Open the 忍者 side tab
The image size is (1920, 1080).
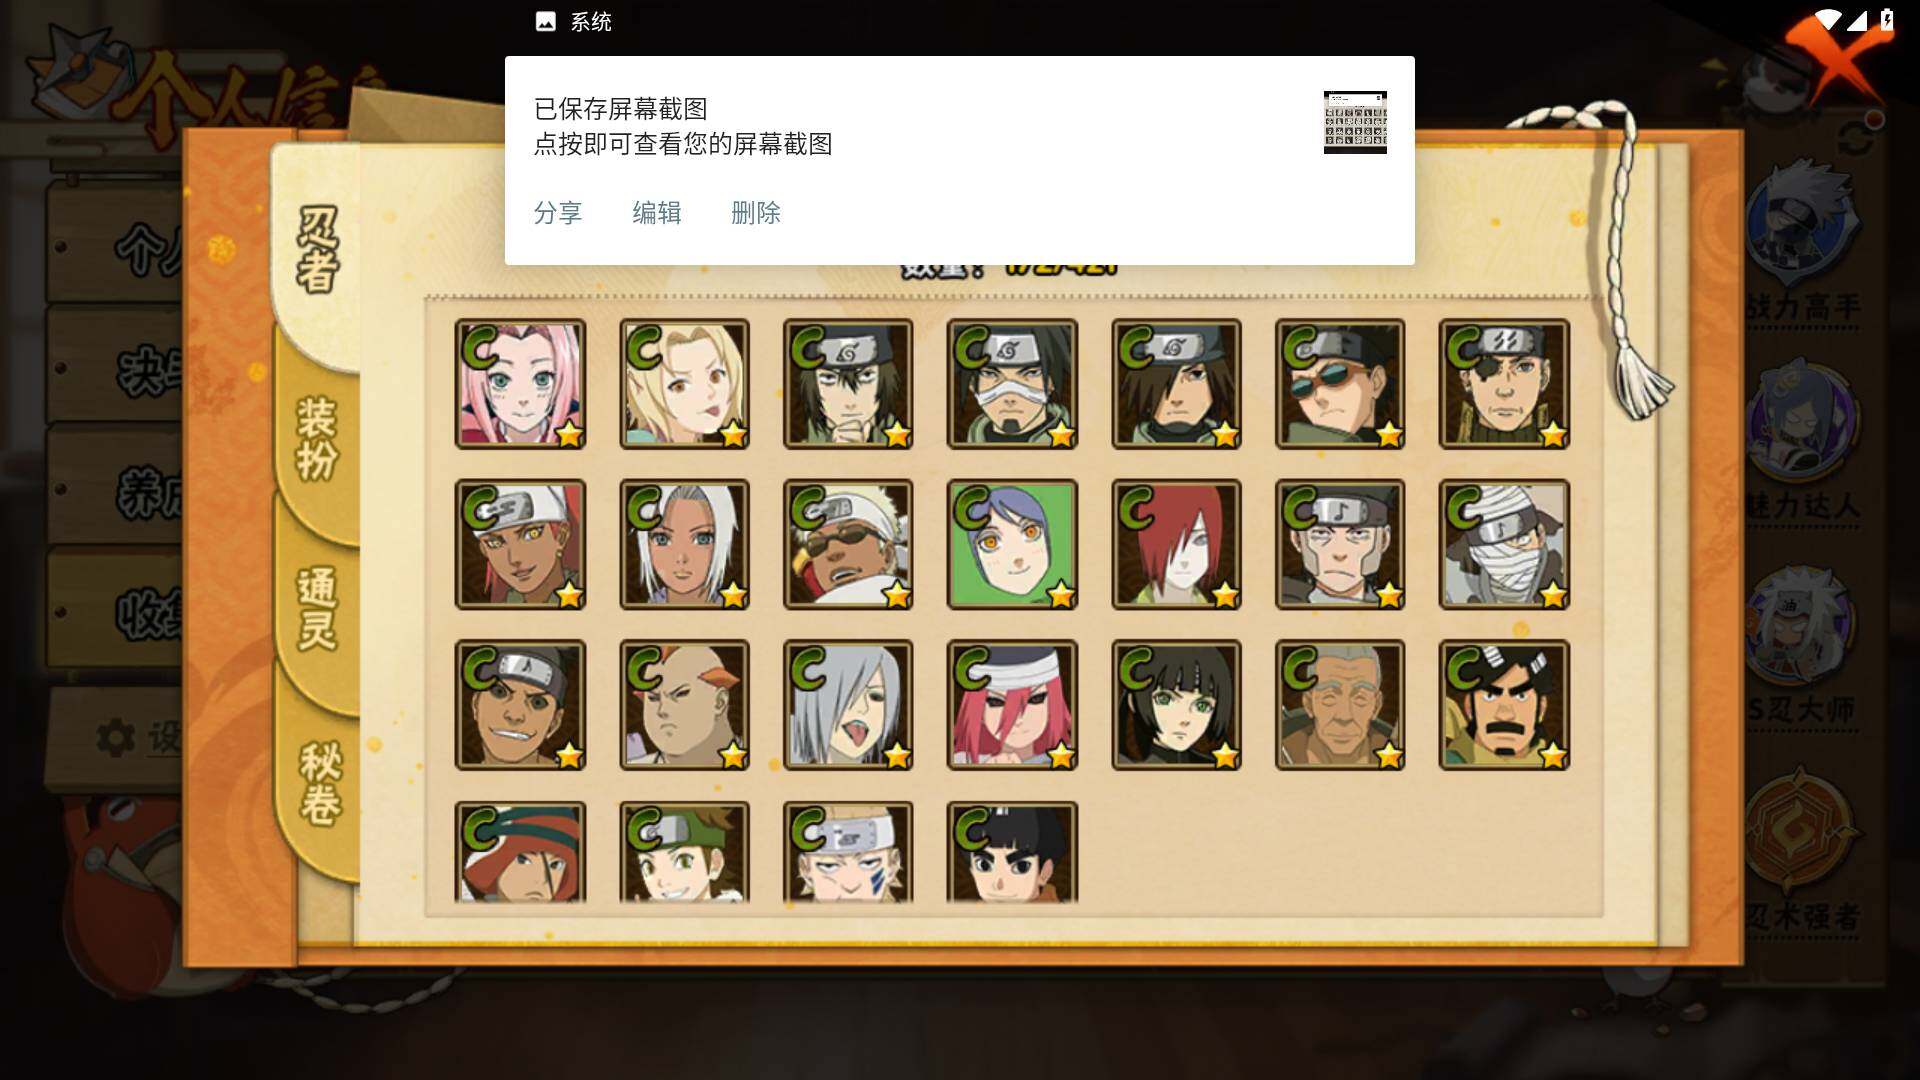(x=318, y=250)
